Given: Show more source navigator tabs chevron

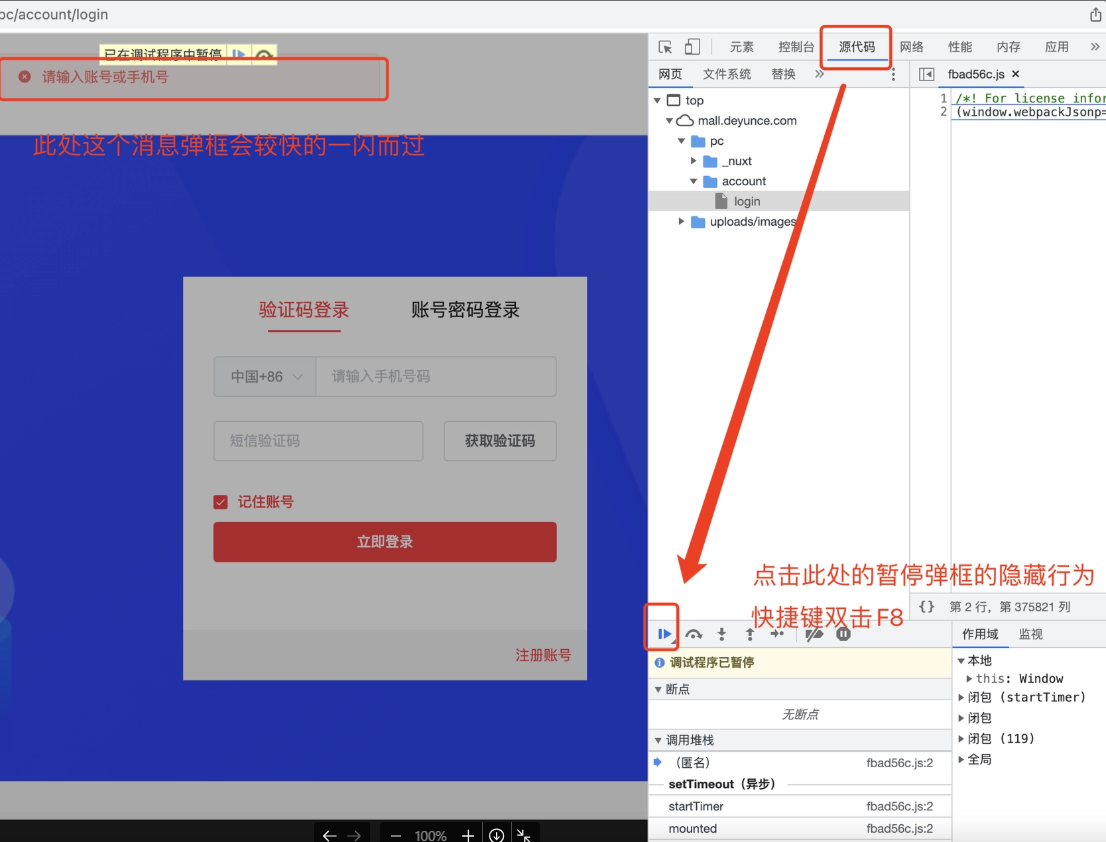Looking at the screenshot, I should coord(819,74).
